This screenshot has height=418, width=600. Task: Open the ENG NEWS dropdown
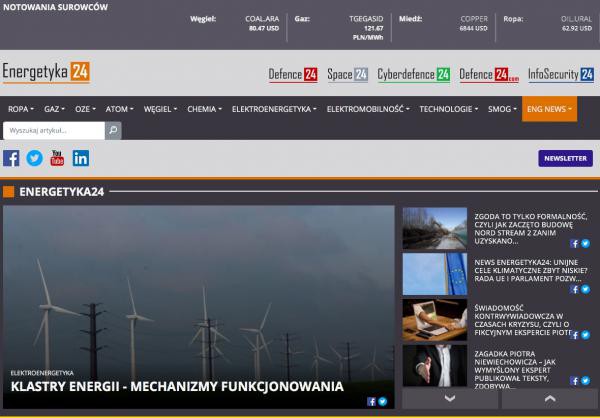[549, 109]
